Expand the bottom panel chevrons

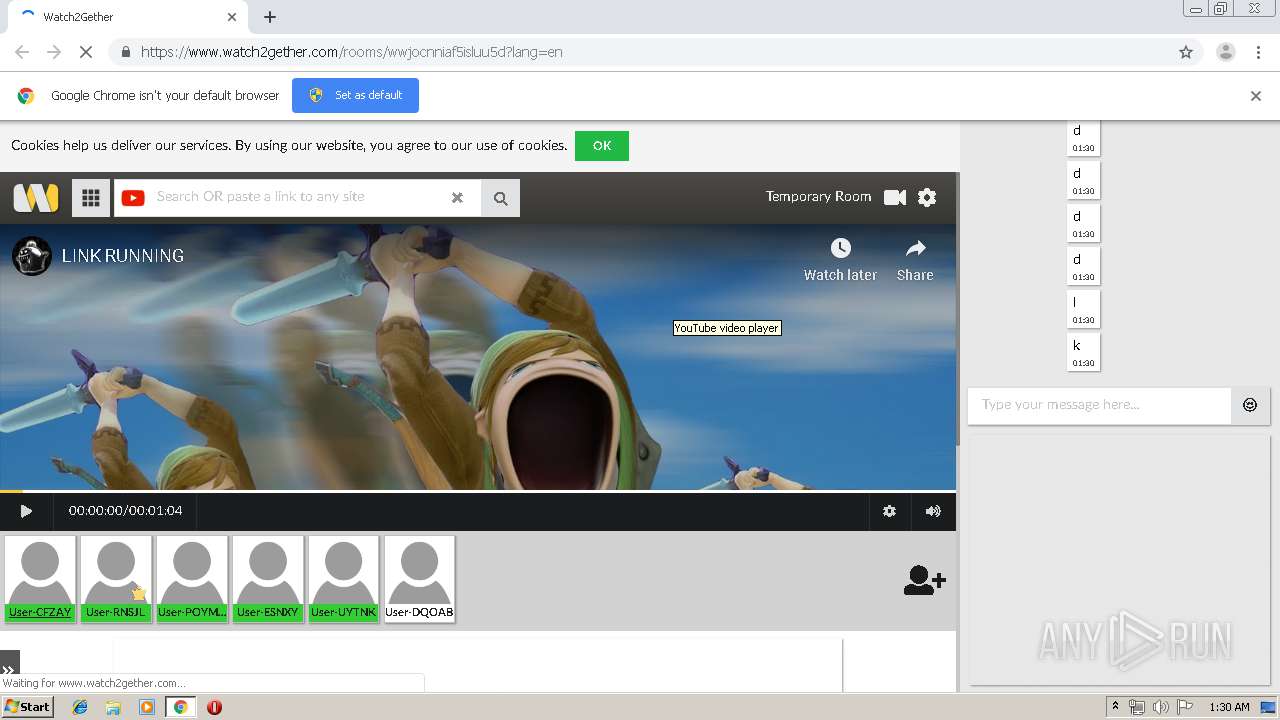point(9,669)
